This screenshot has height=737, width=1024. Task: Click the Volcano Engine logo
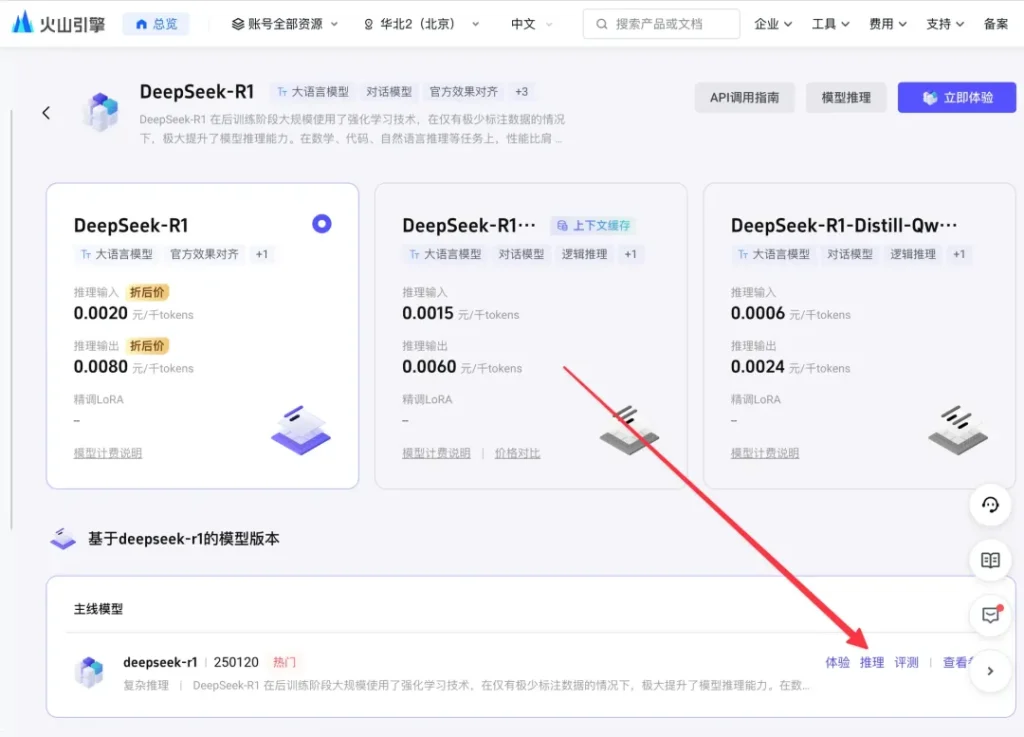click(x=60, y=23)
